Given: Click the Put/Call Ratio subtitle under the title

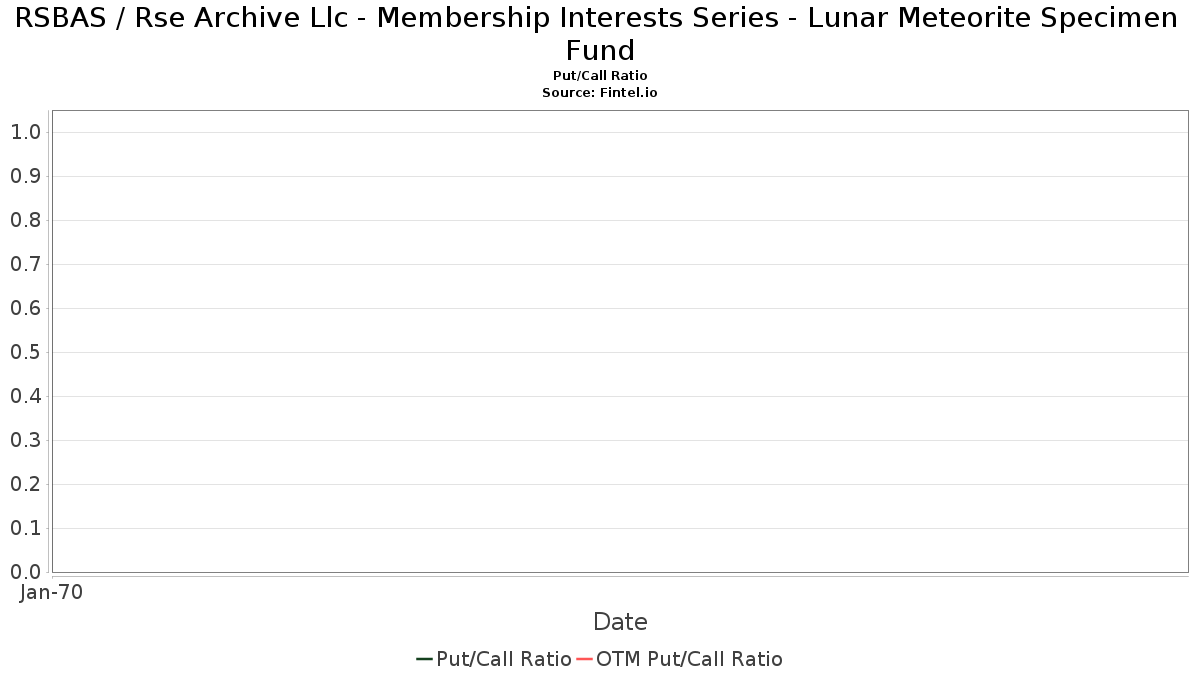Looking at the screenshot, I should (x=600, y=76).
